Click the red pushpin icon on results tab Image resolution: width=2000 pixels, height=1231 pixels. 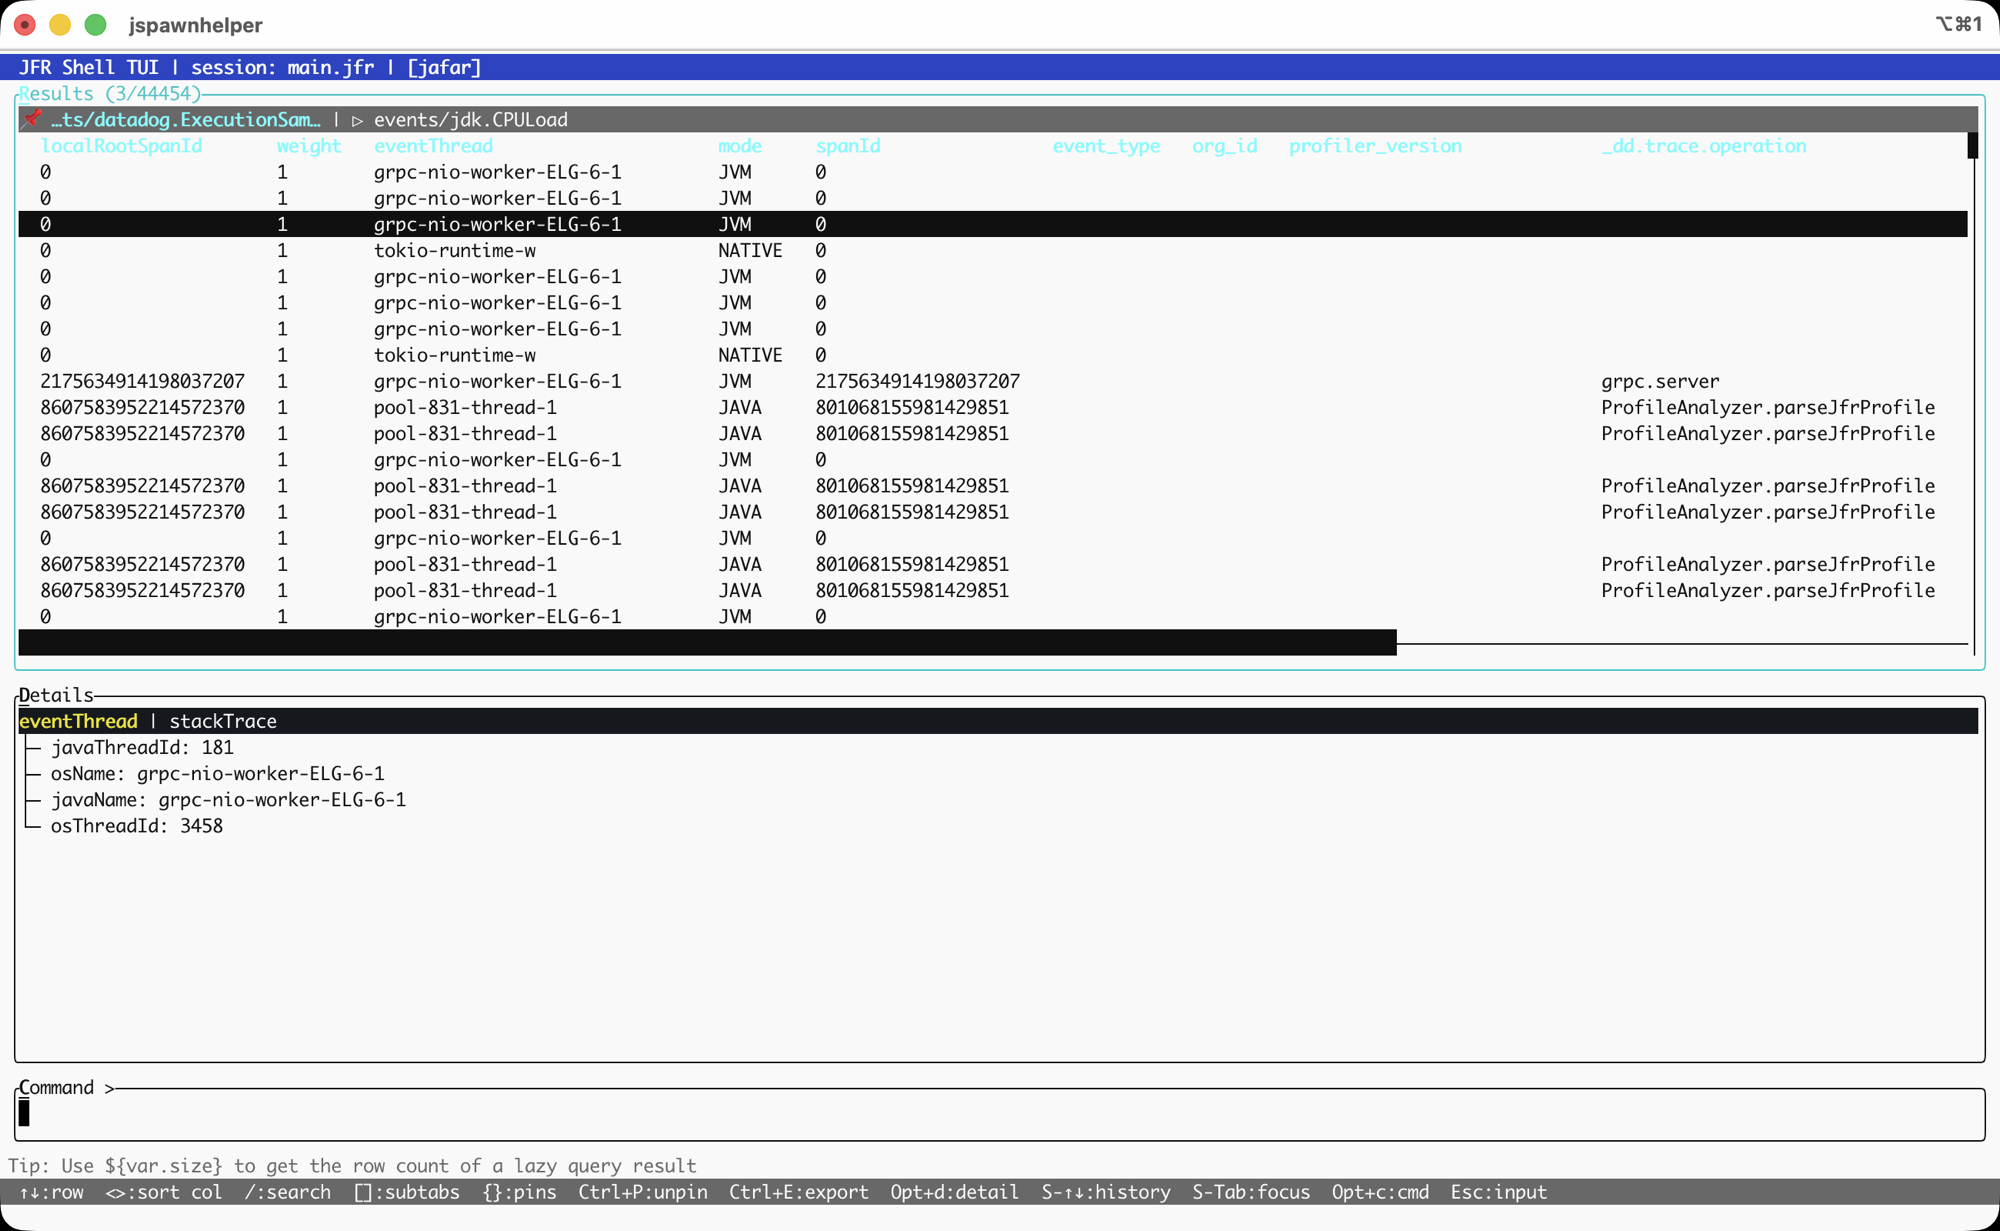(x=32, y=119)
